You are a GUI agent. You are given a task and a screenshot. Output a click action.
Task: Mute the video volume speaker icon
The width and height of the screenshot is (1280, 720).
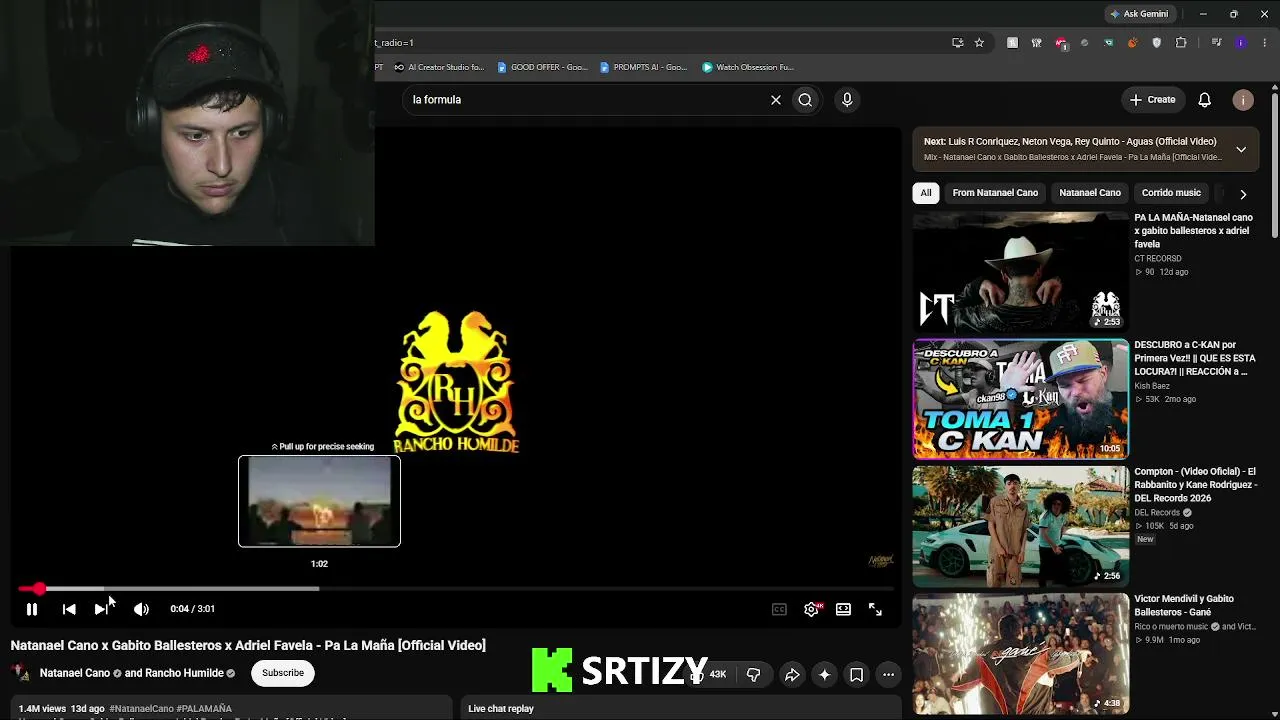click(x=141, y=609)
